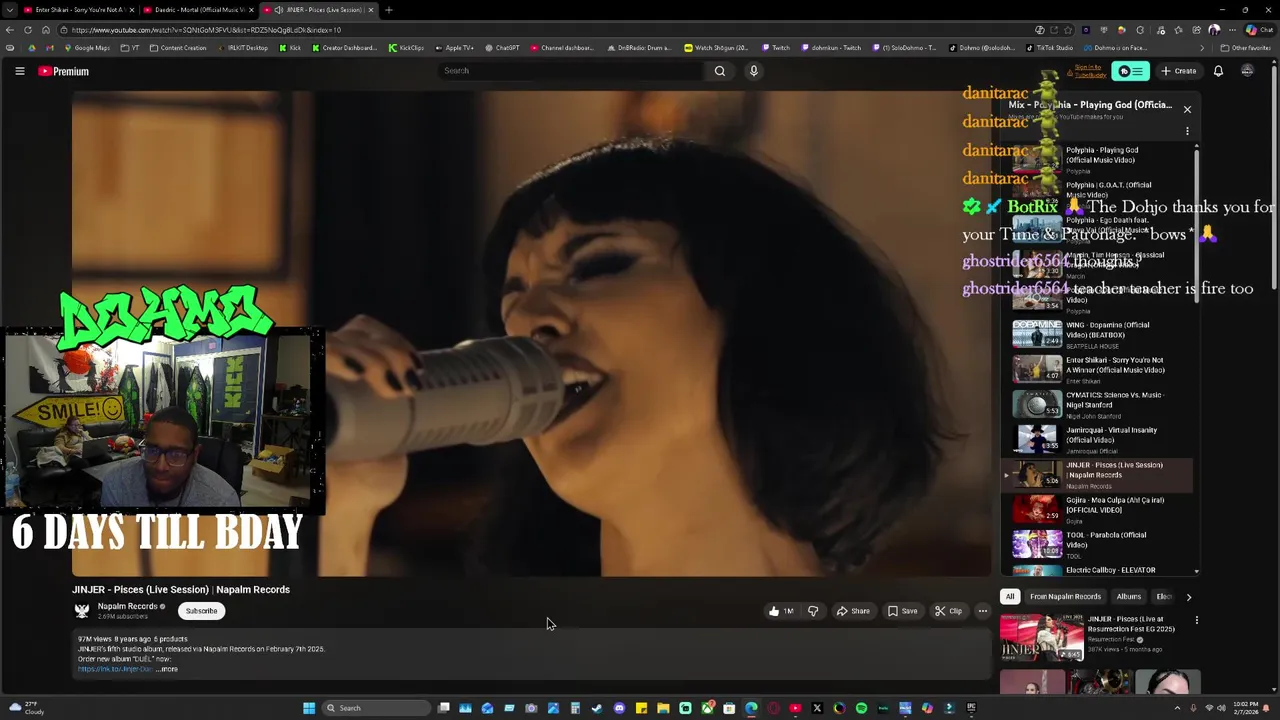Go to YouTube Premium home logo
Image resolution: width=1280 pixels, height=720 pixels.
64,71
